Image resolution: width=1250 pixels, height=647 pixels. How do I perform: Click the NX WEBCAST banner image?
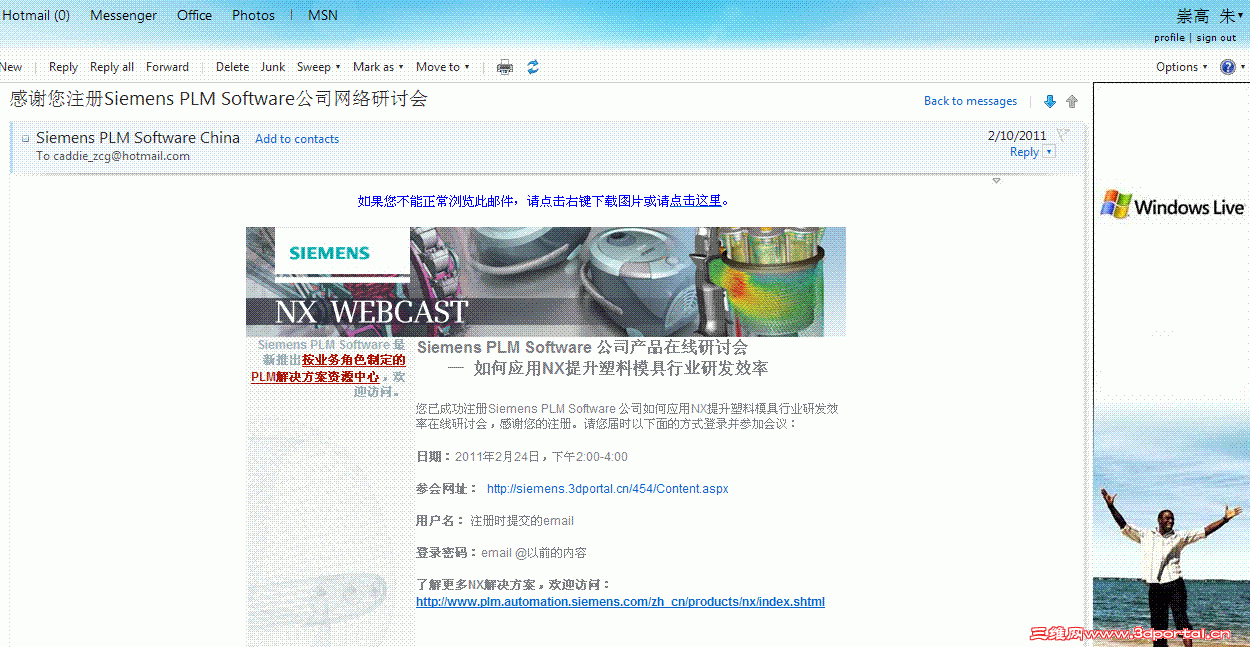point(546,282)
